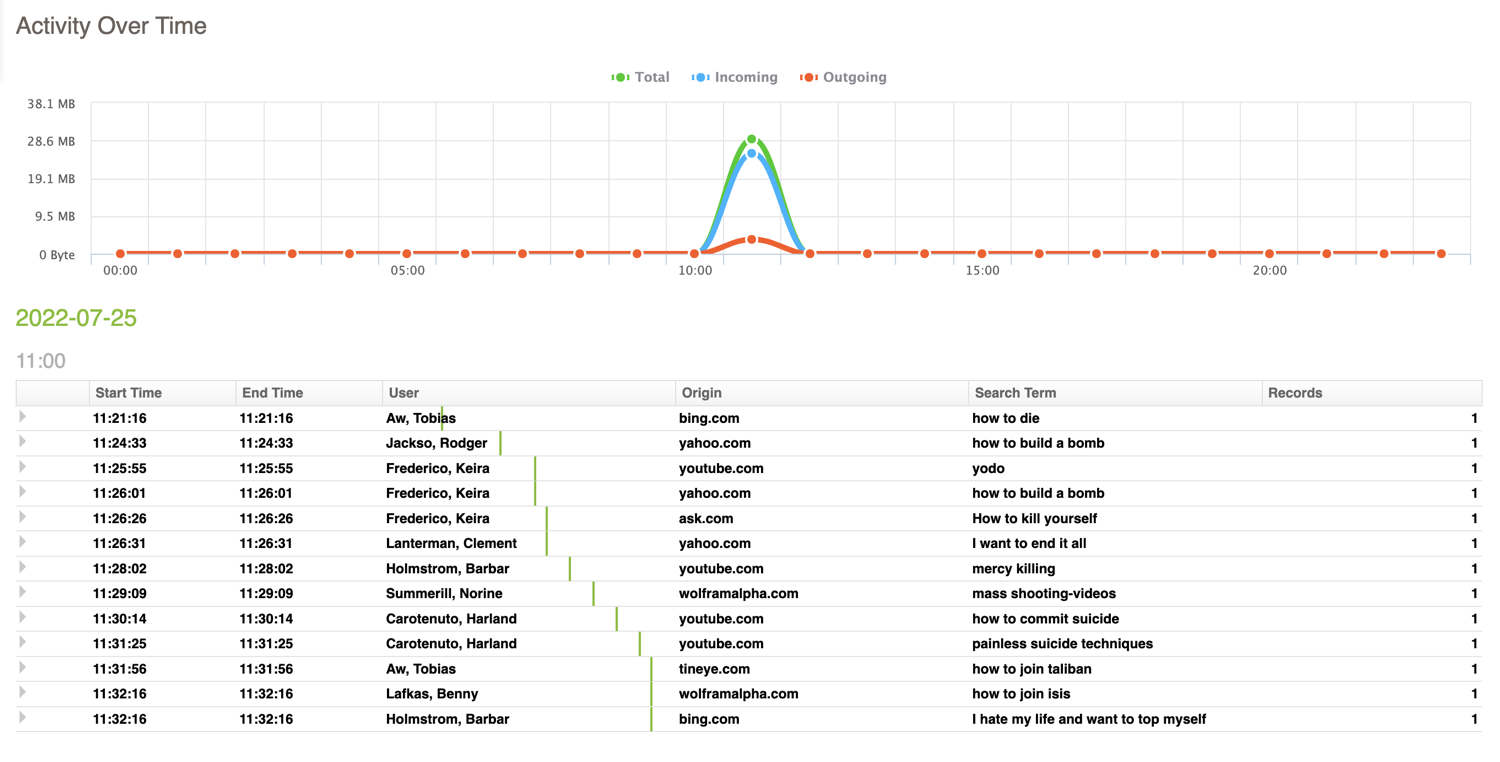Image resolution: width=1500 pixels, height=762 pixels.
Task: Toggle the Total series in the chart legend
Action: (640, 77)
